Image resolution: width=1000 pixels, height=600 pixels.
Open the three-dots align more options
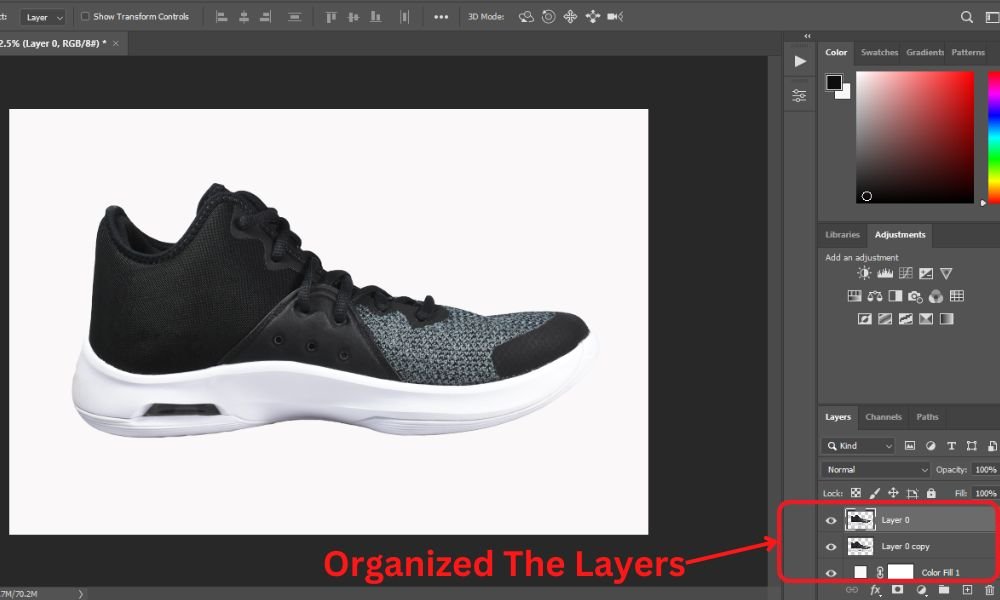441,17
